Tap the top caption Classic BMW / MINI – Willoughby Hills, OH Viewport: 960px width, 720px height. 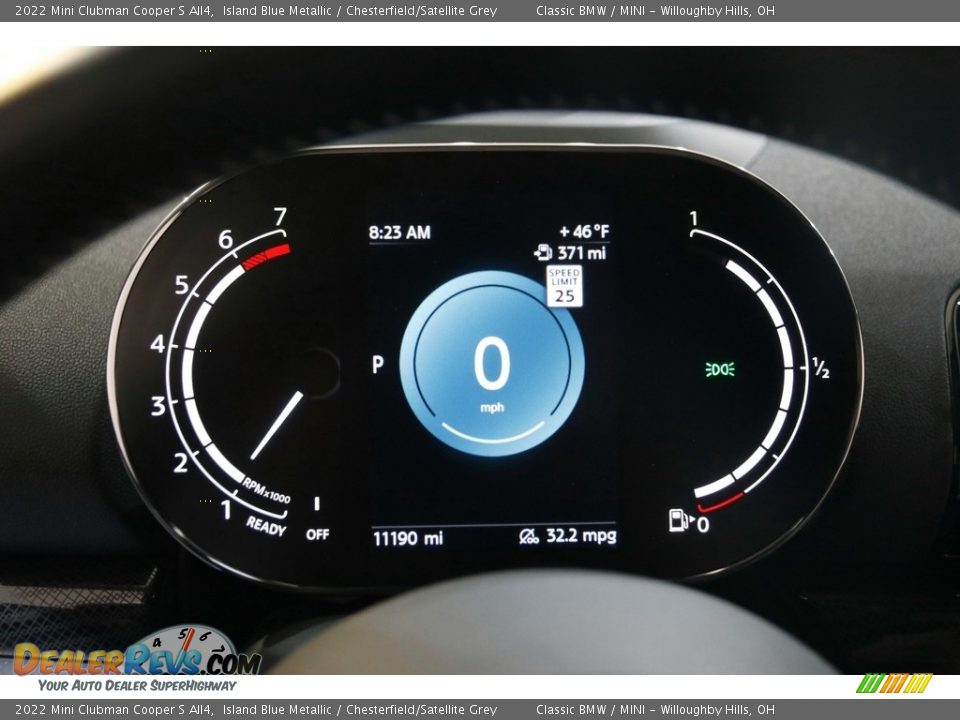(655, 10)
